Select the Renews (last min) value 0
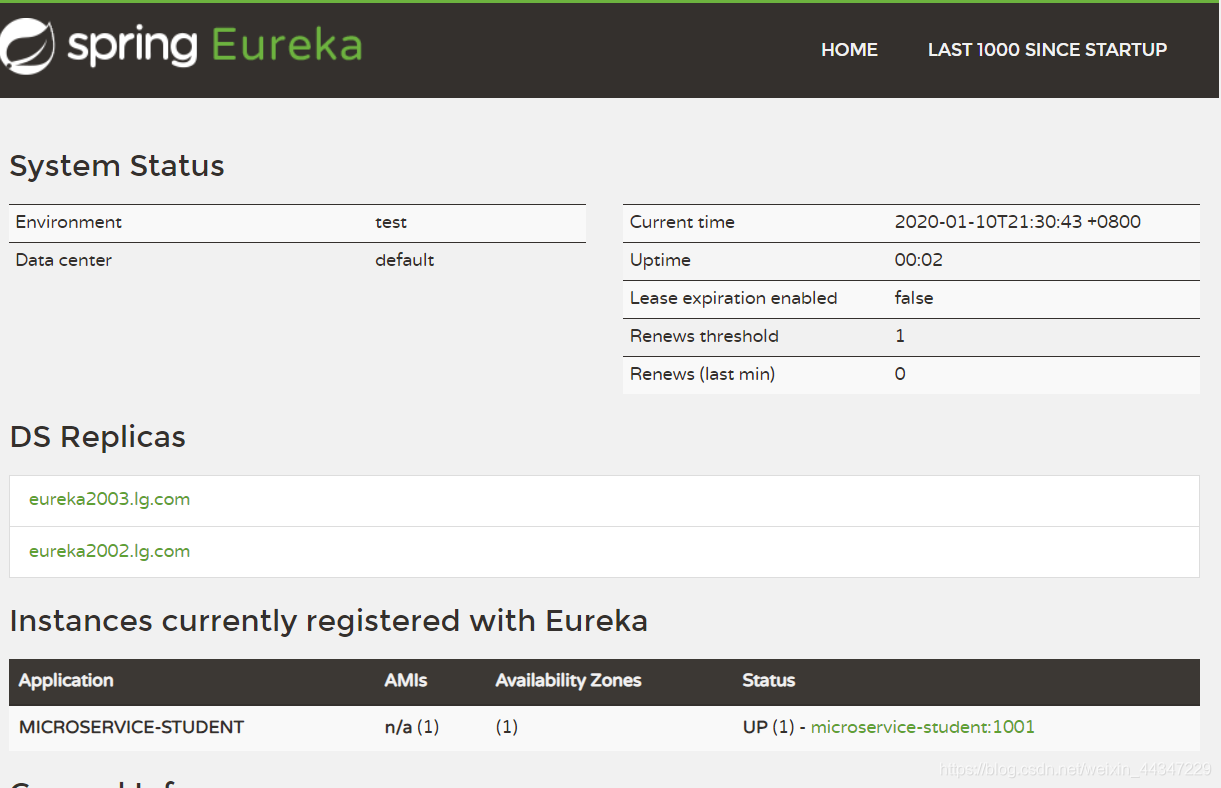1221x788 pixels. click(900, 374)
